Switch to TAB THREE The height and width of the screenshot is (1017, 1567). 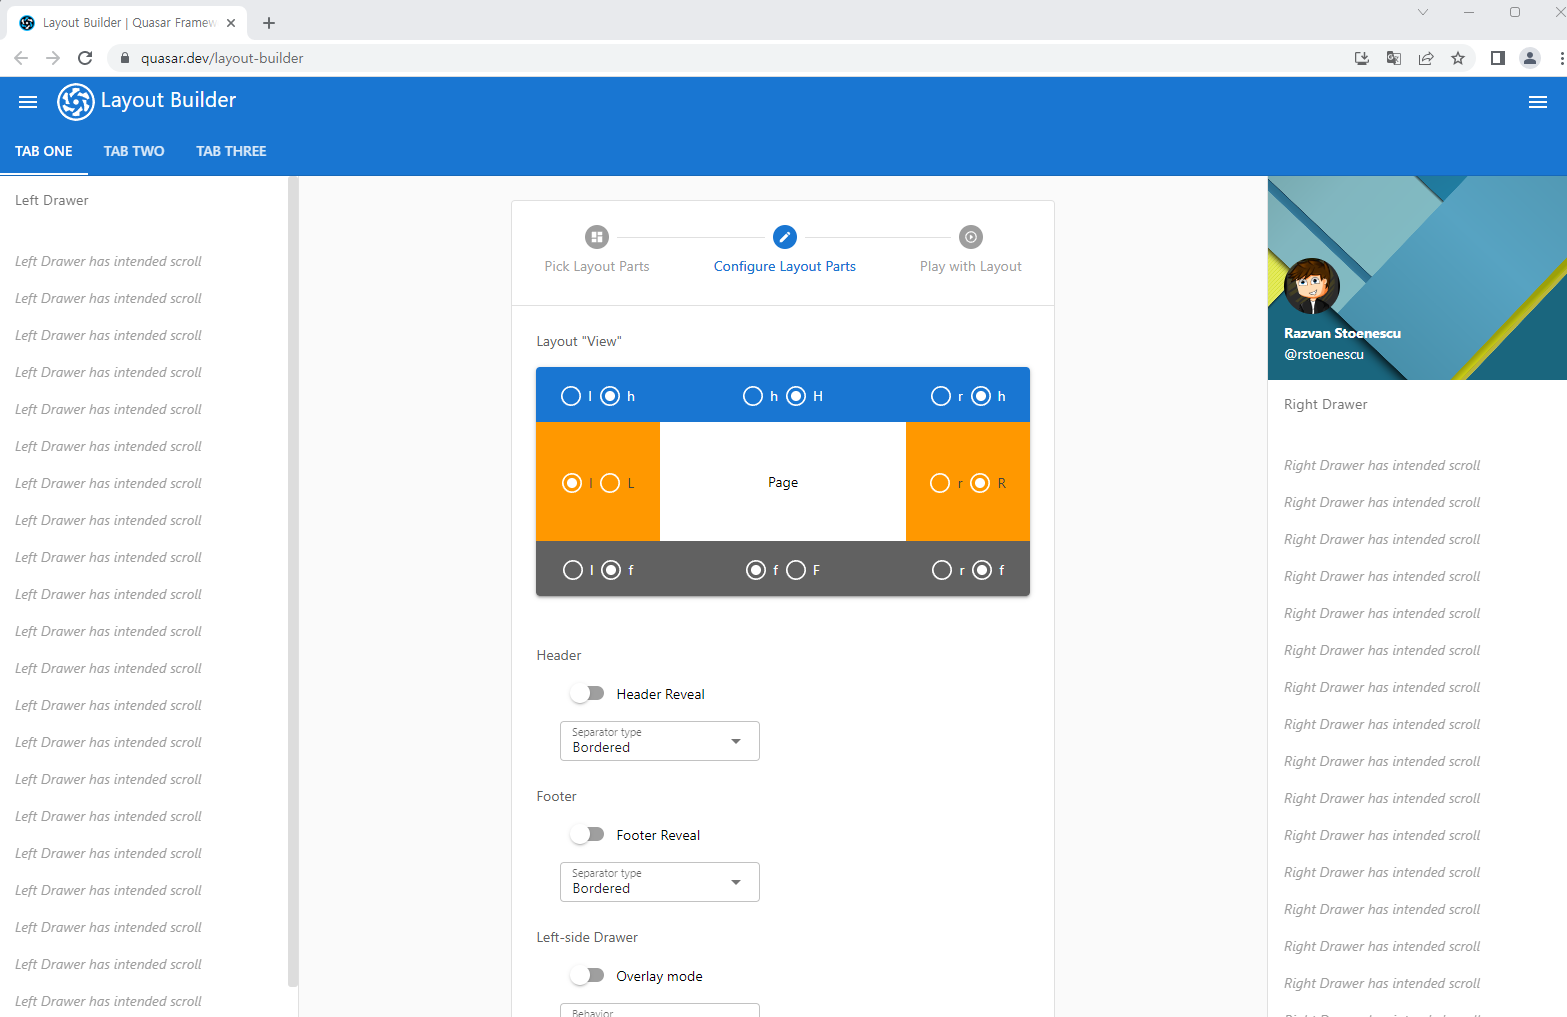coord(231,151)
